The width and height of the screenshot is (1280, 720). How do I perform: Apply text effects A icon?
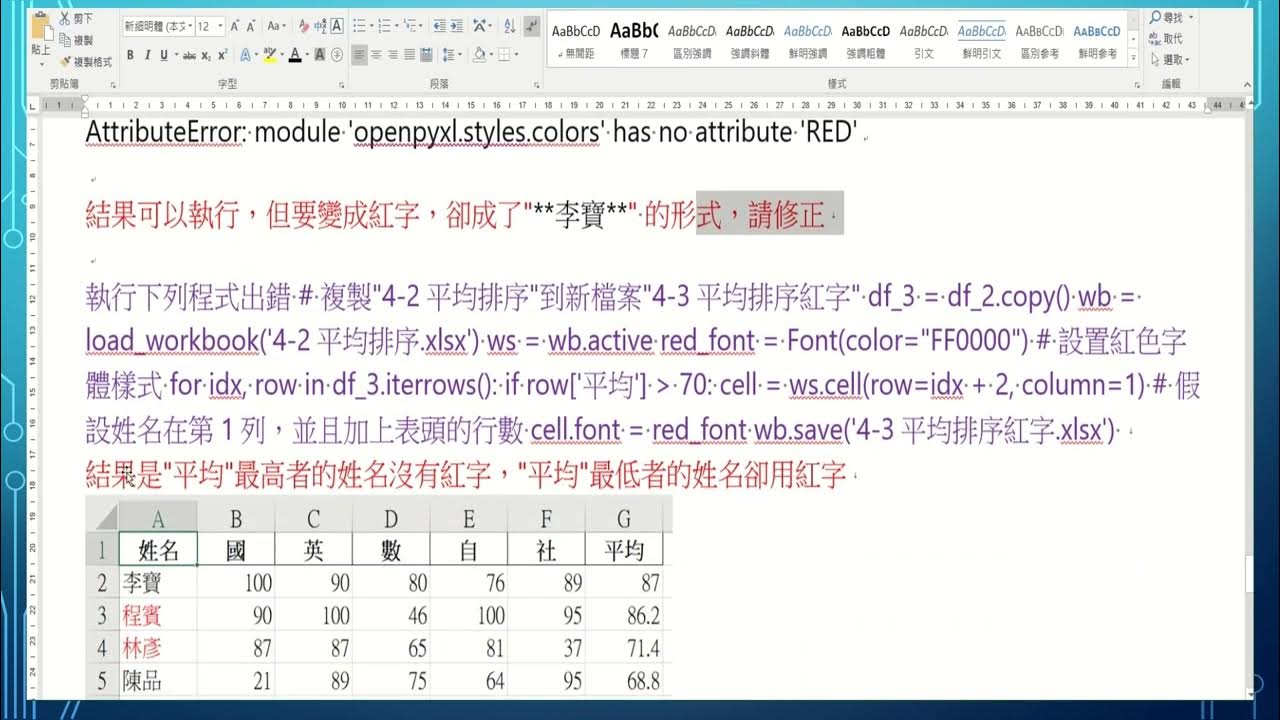coord(245,55)
